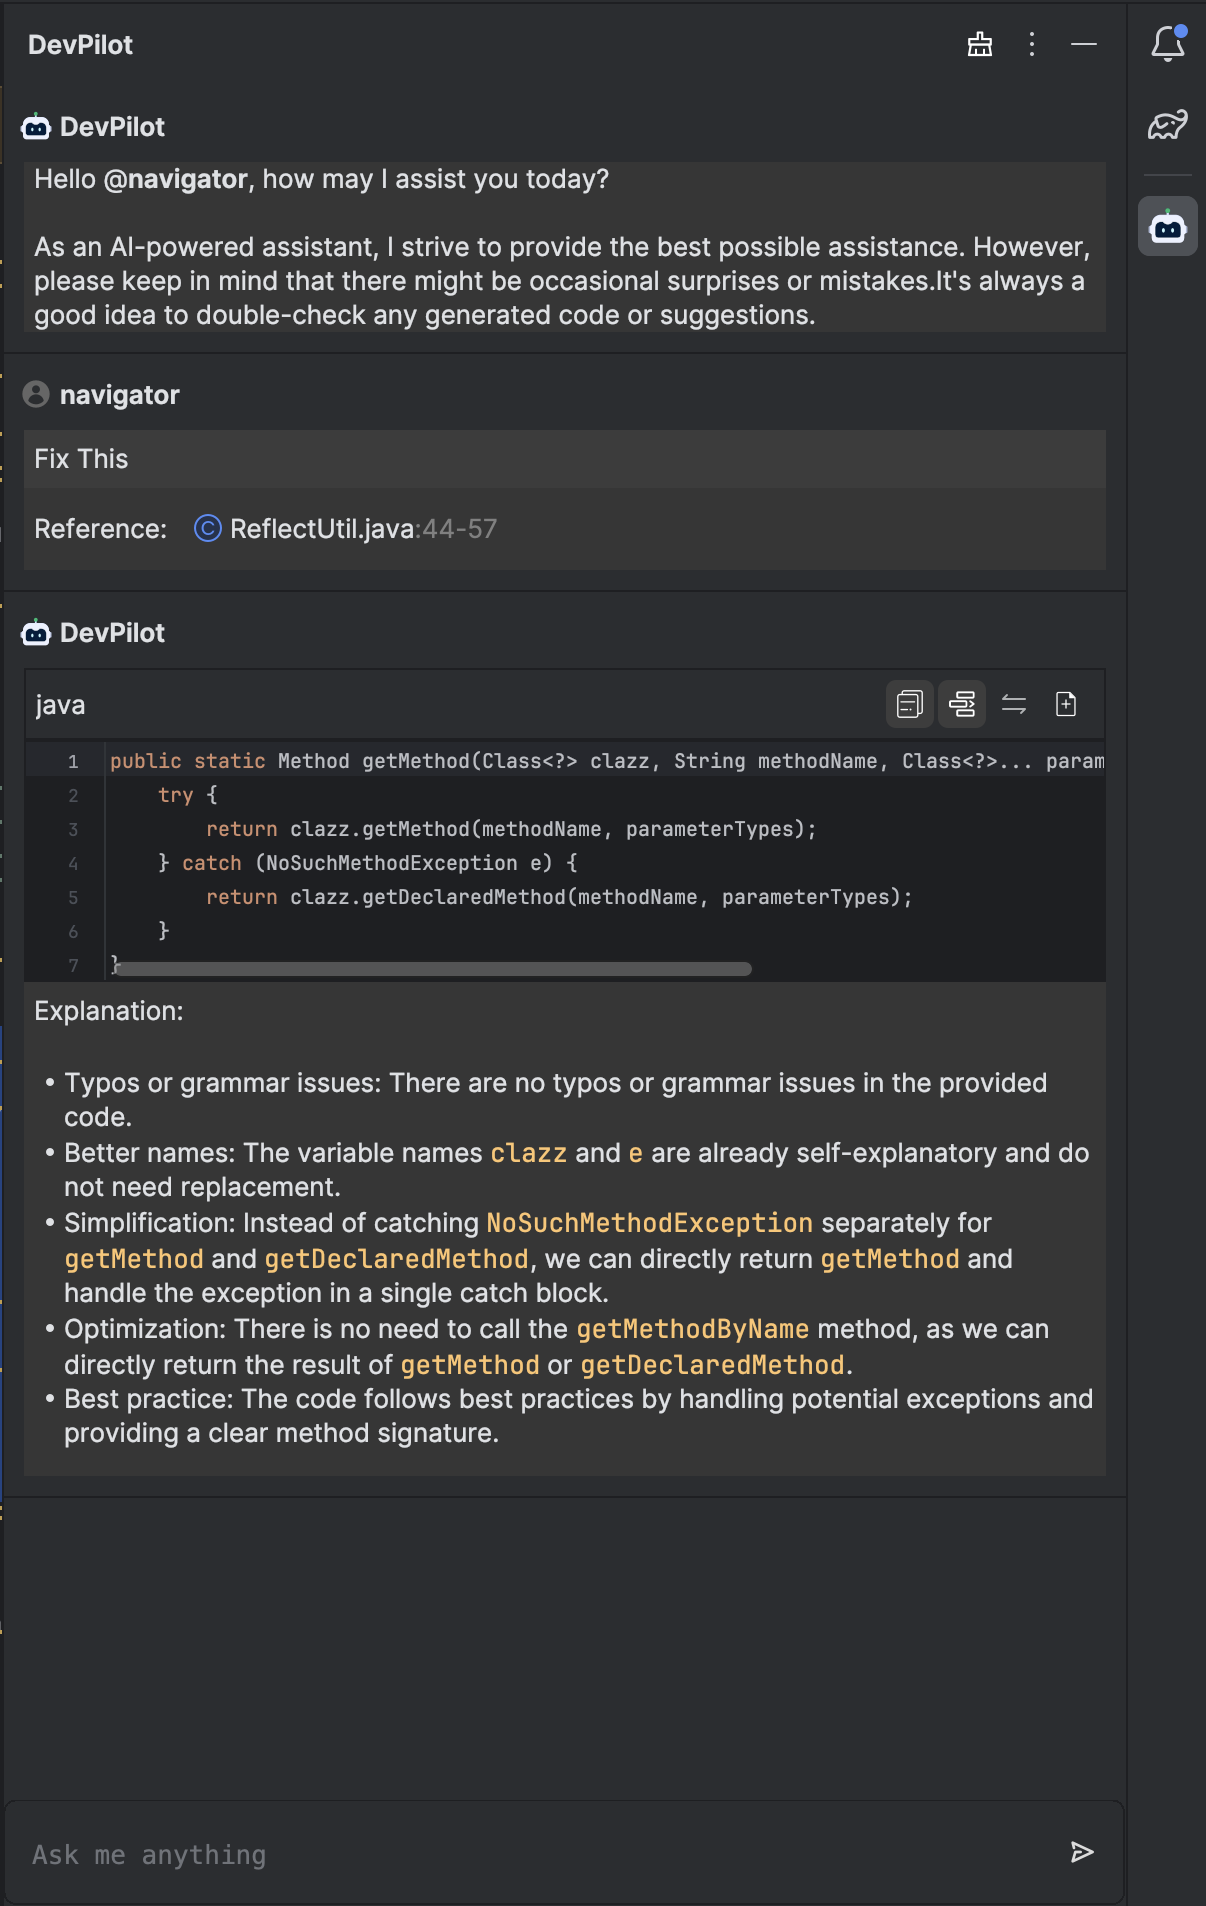1206x1906 pixels.
Task: Click the catch NoSuchMethodException code line
Action: (x=367, y=863)
